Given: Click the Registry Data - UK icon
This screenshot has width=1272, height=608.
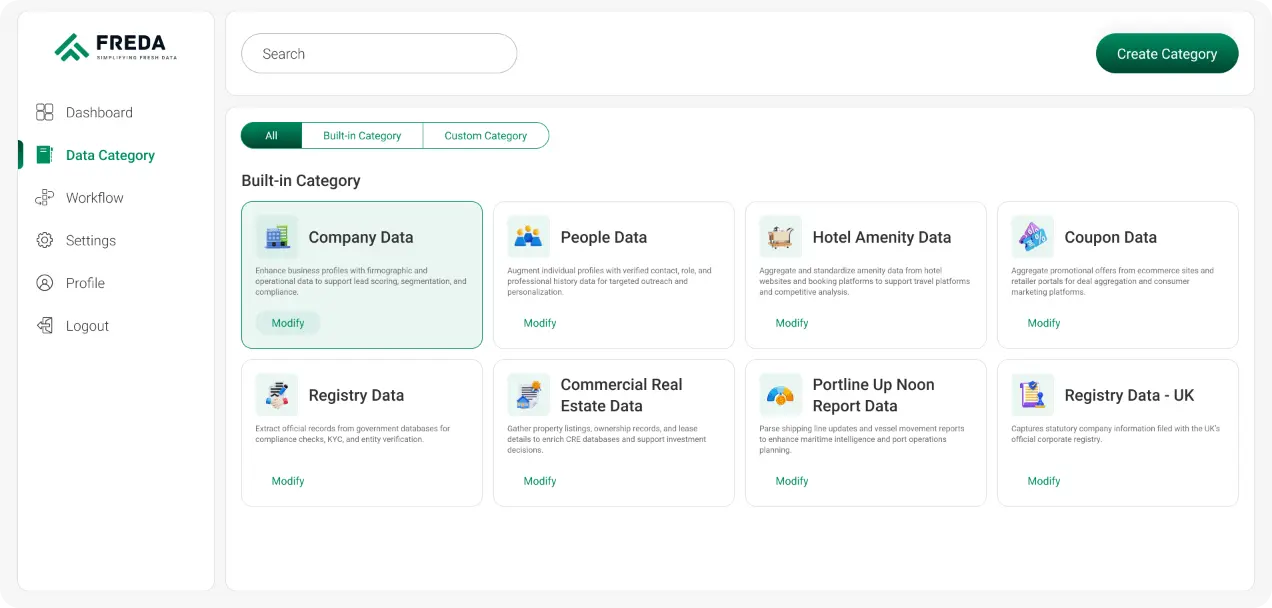Looking at the screenshot, I should coord(1032,395).
